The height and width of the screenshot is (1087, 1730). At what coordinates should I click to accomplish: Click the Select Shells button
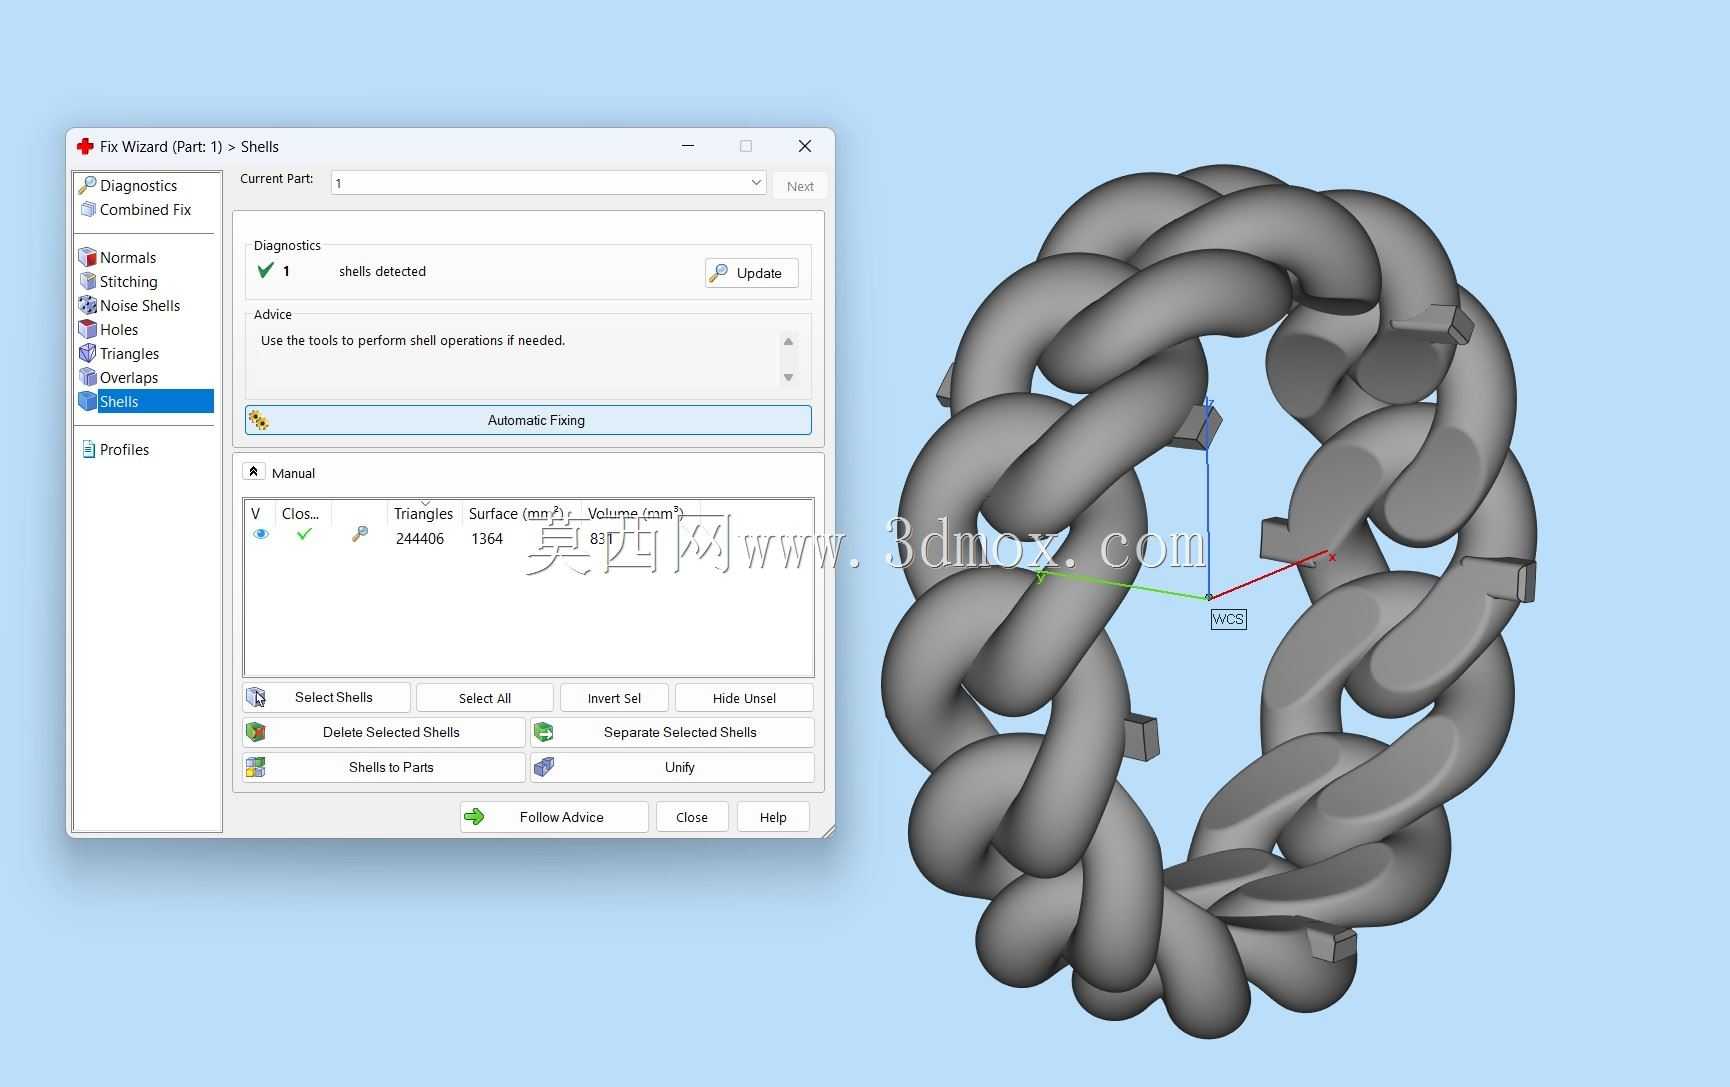click(326, 697)
